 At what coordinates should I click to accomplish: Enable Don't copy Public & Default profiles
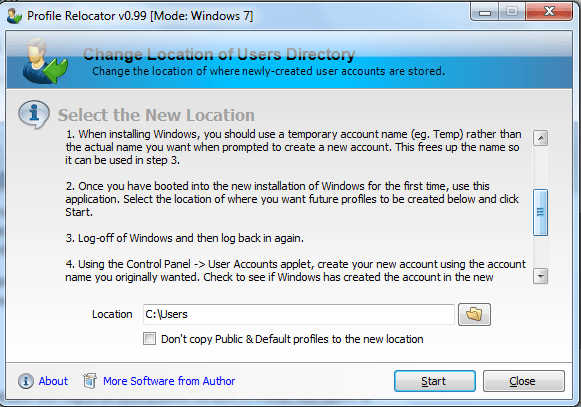coord(149,339)
